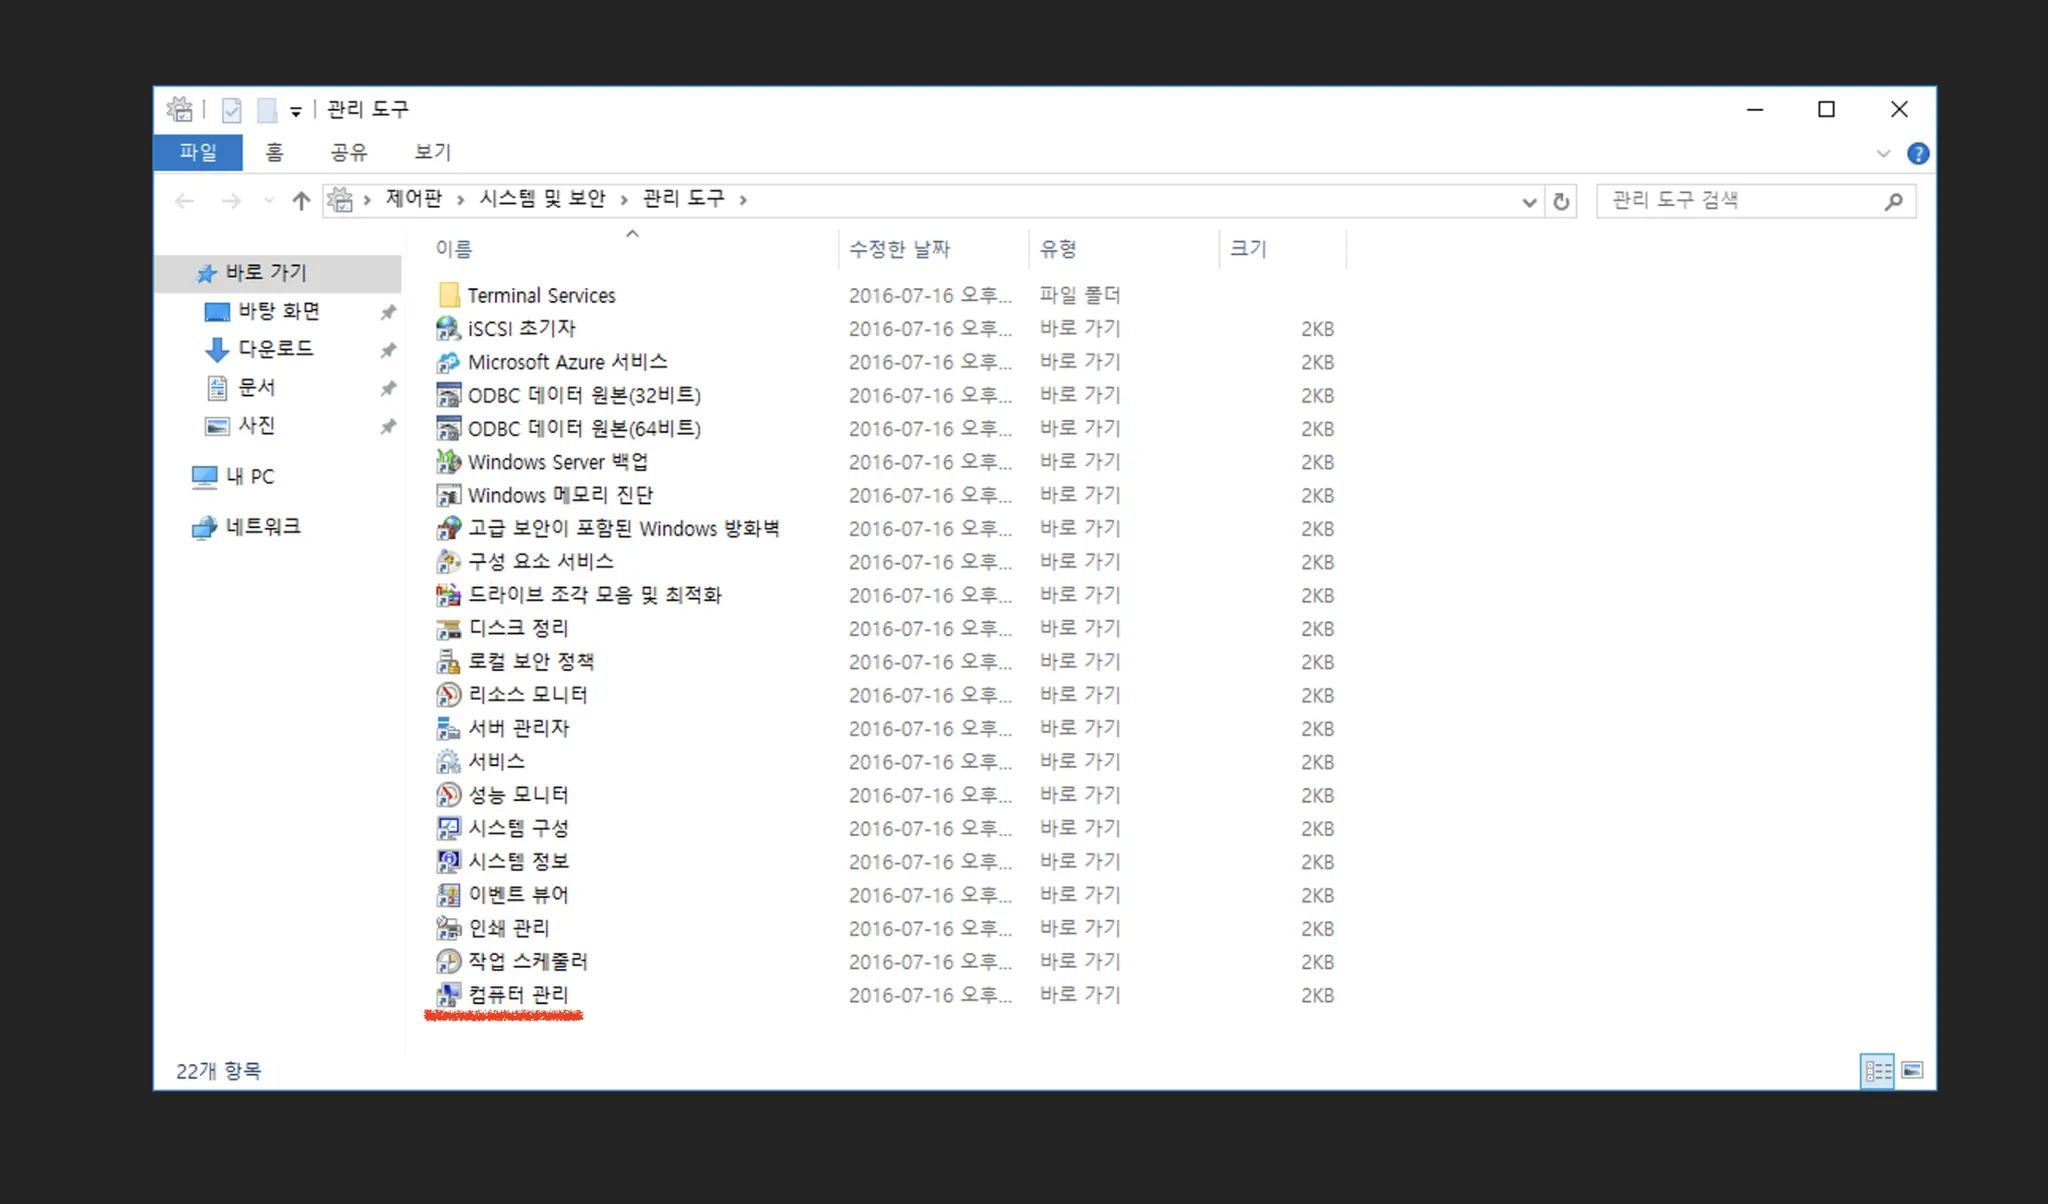
Task: Expand the address bar history dropdown
Action: (x=1529, y=202)
